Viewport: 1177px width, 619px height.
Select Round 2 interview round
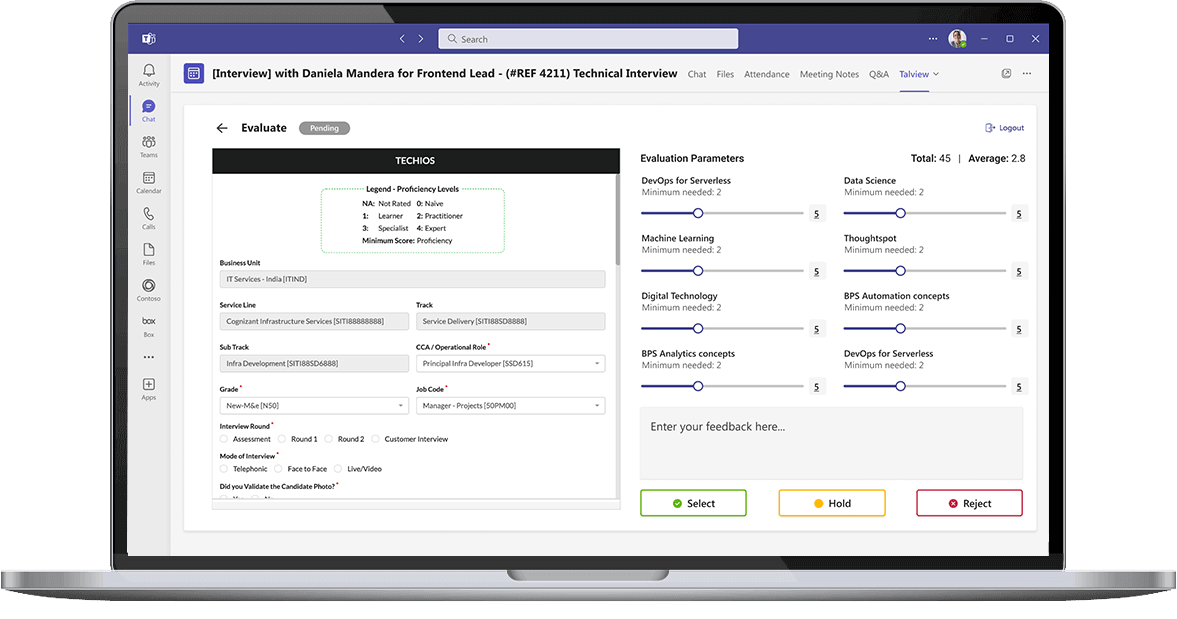(x=329, y=439)
